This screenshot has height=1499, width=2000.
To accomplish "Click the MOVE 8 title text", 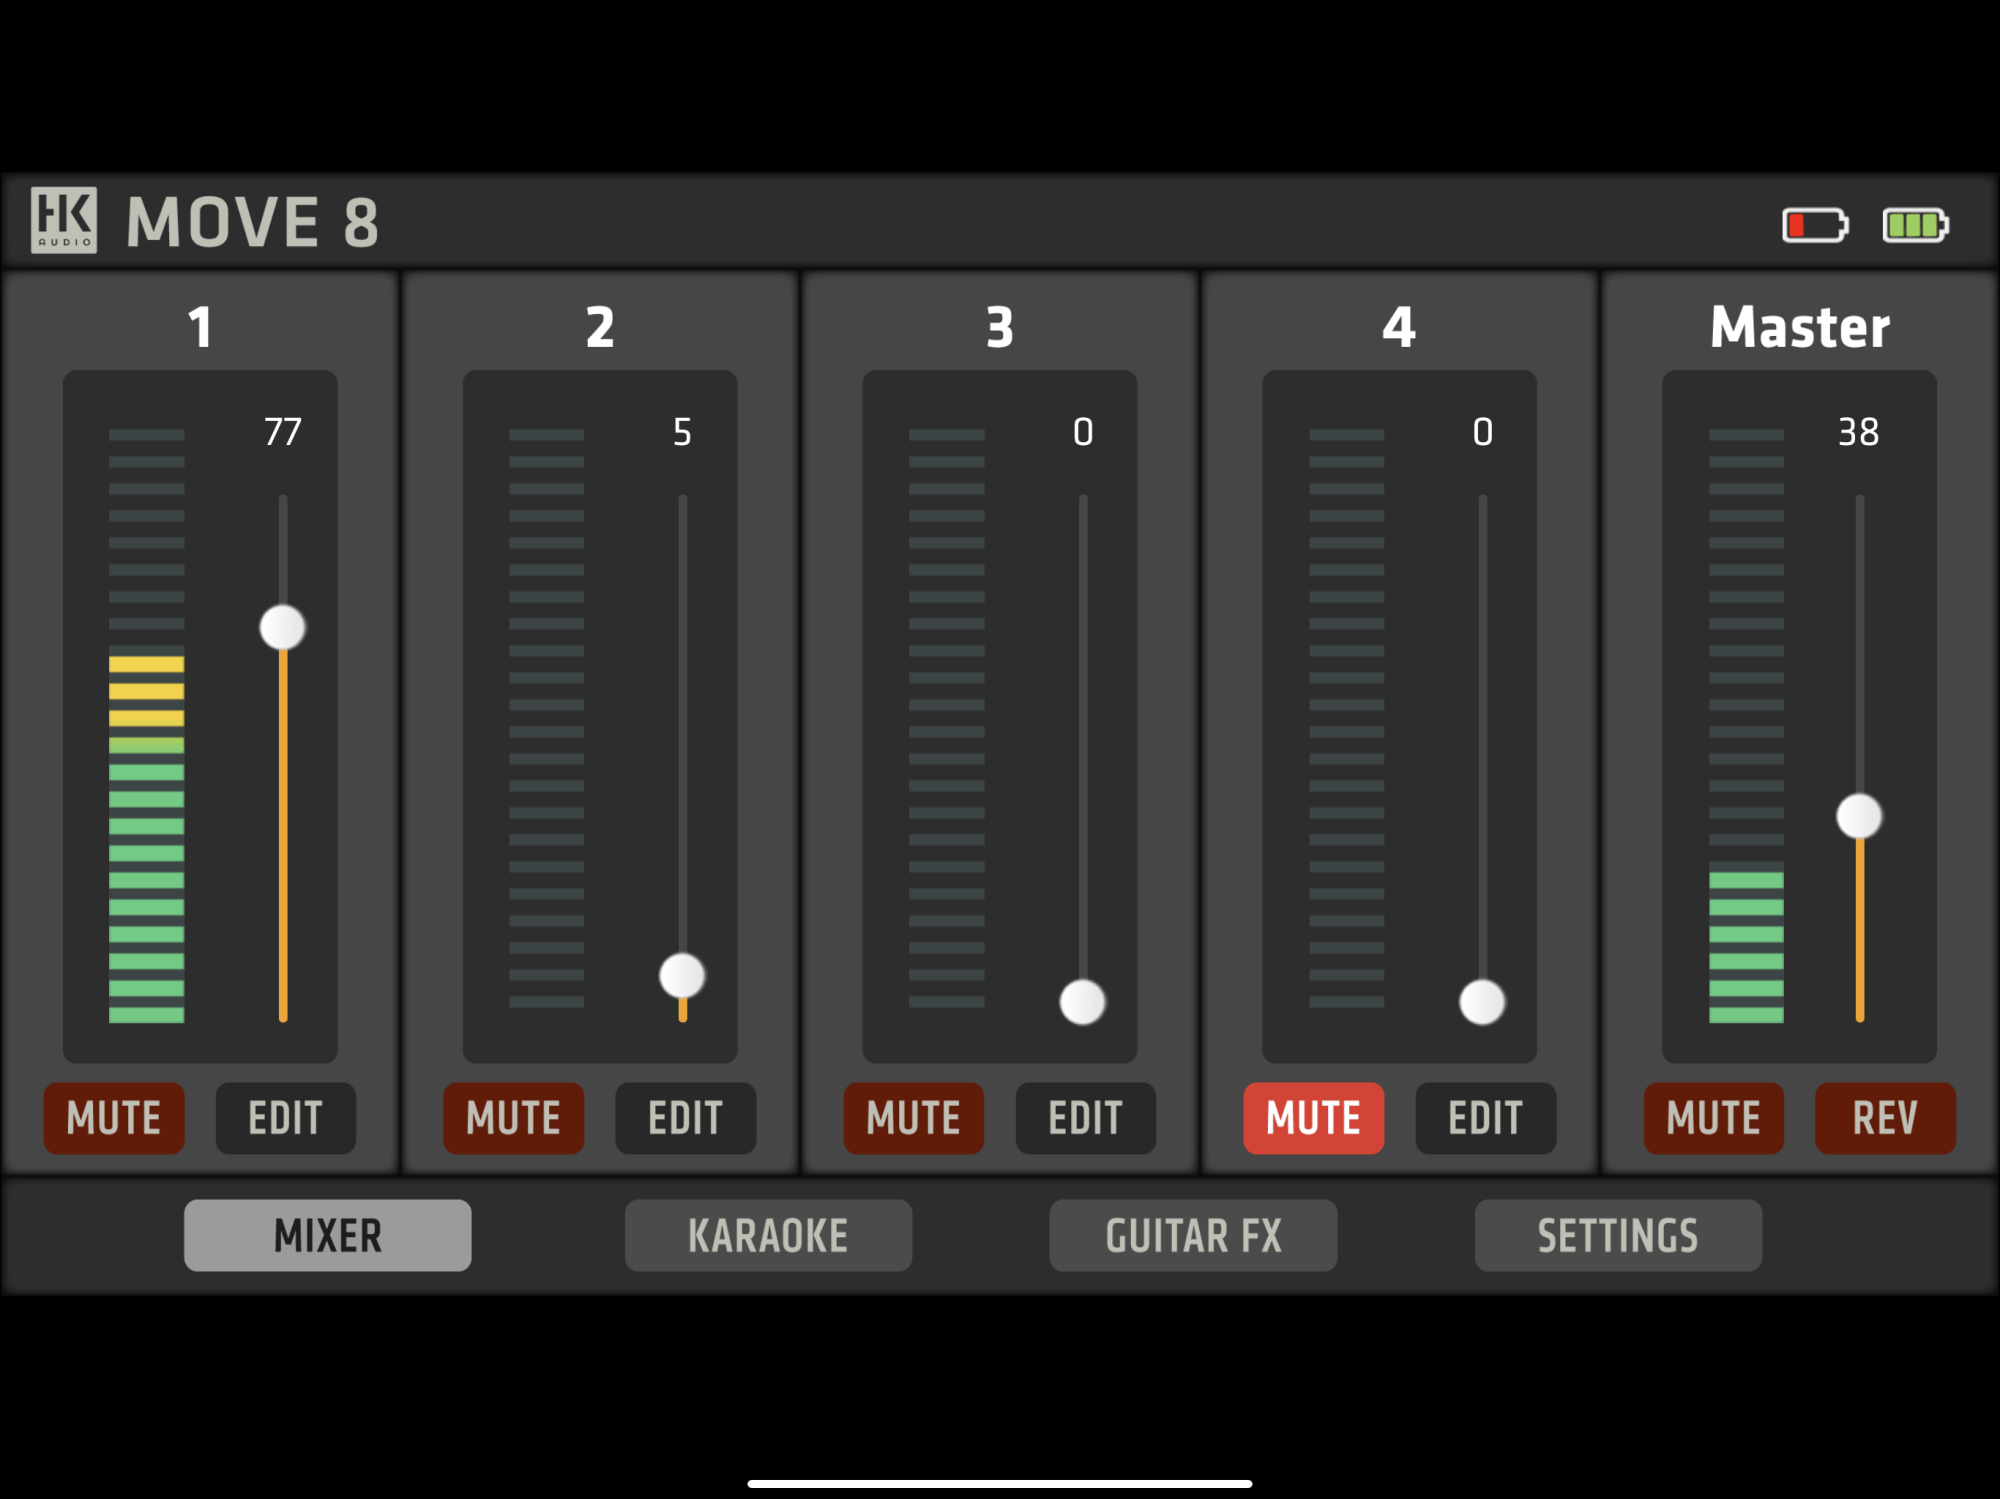I will pos(253,221).
